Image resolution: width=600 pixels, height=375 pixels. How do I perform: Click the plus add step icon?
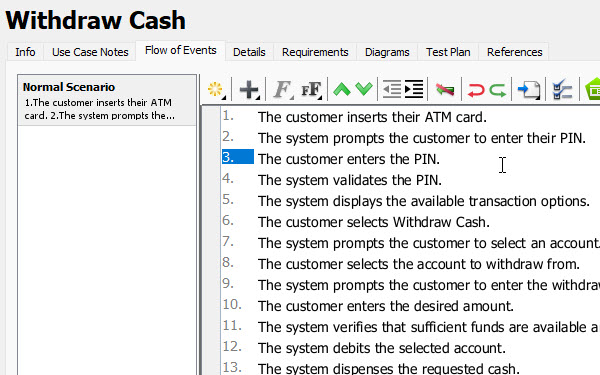(249, 90)
